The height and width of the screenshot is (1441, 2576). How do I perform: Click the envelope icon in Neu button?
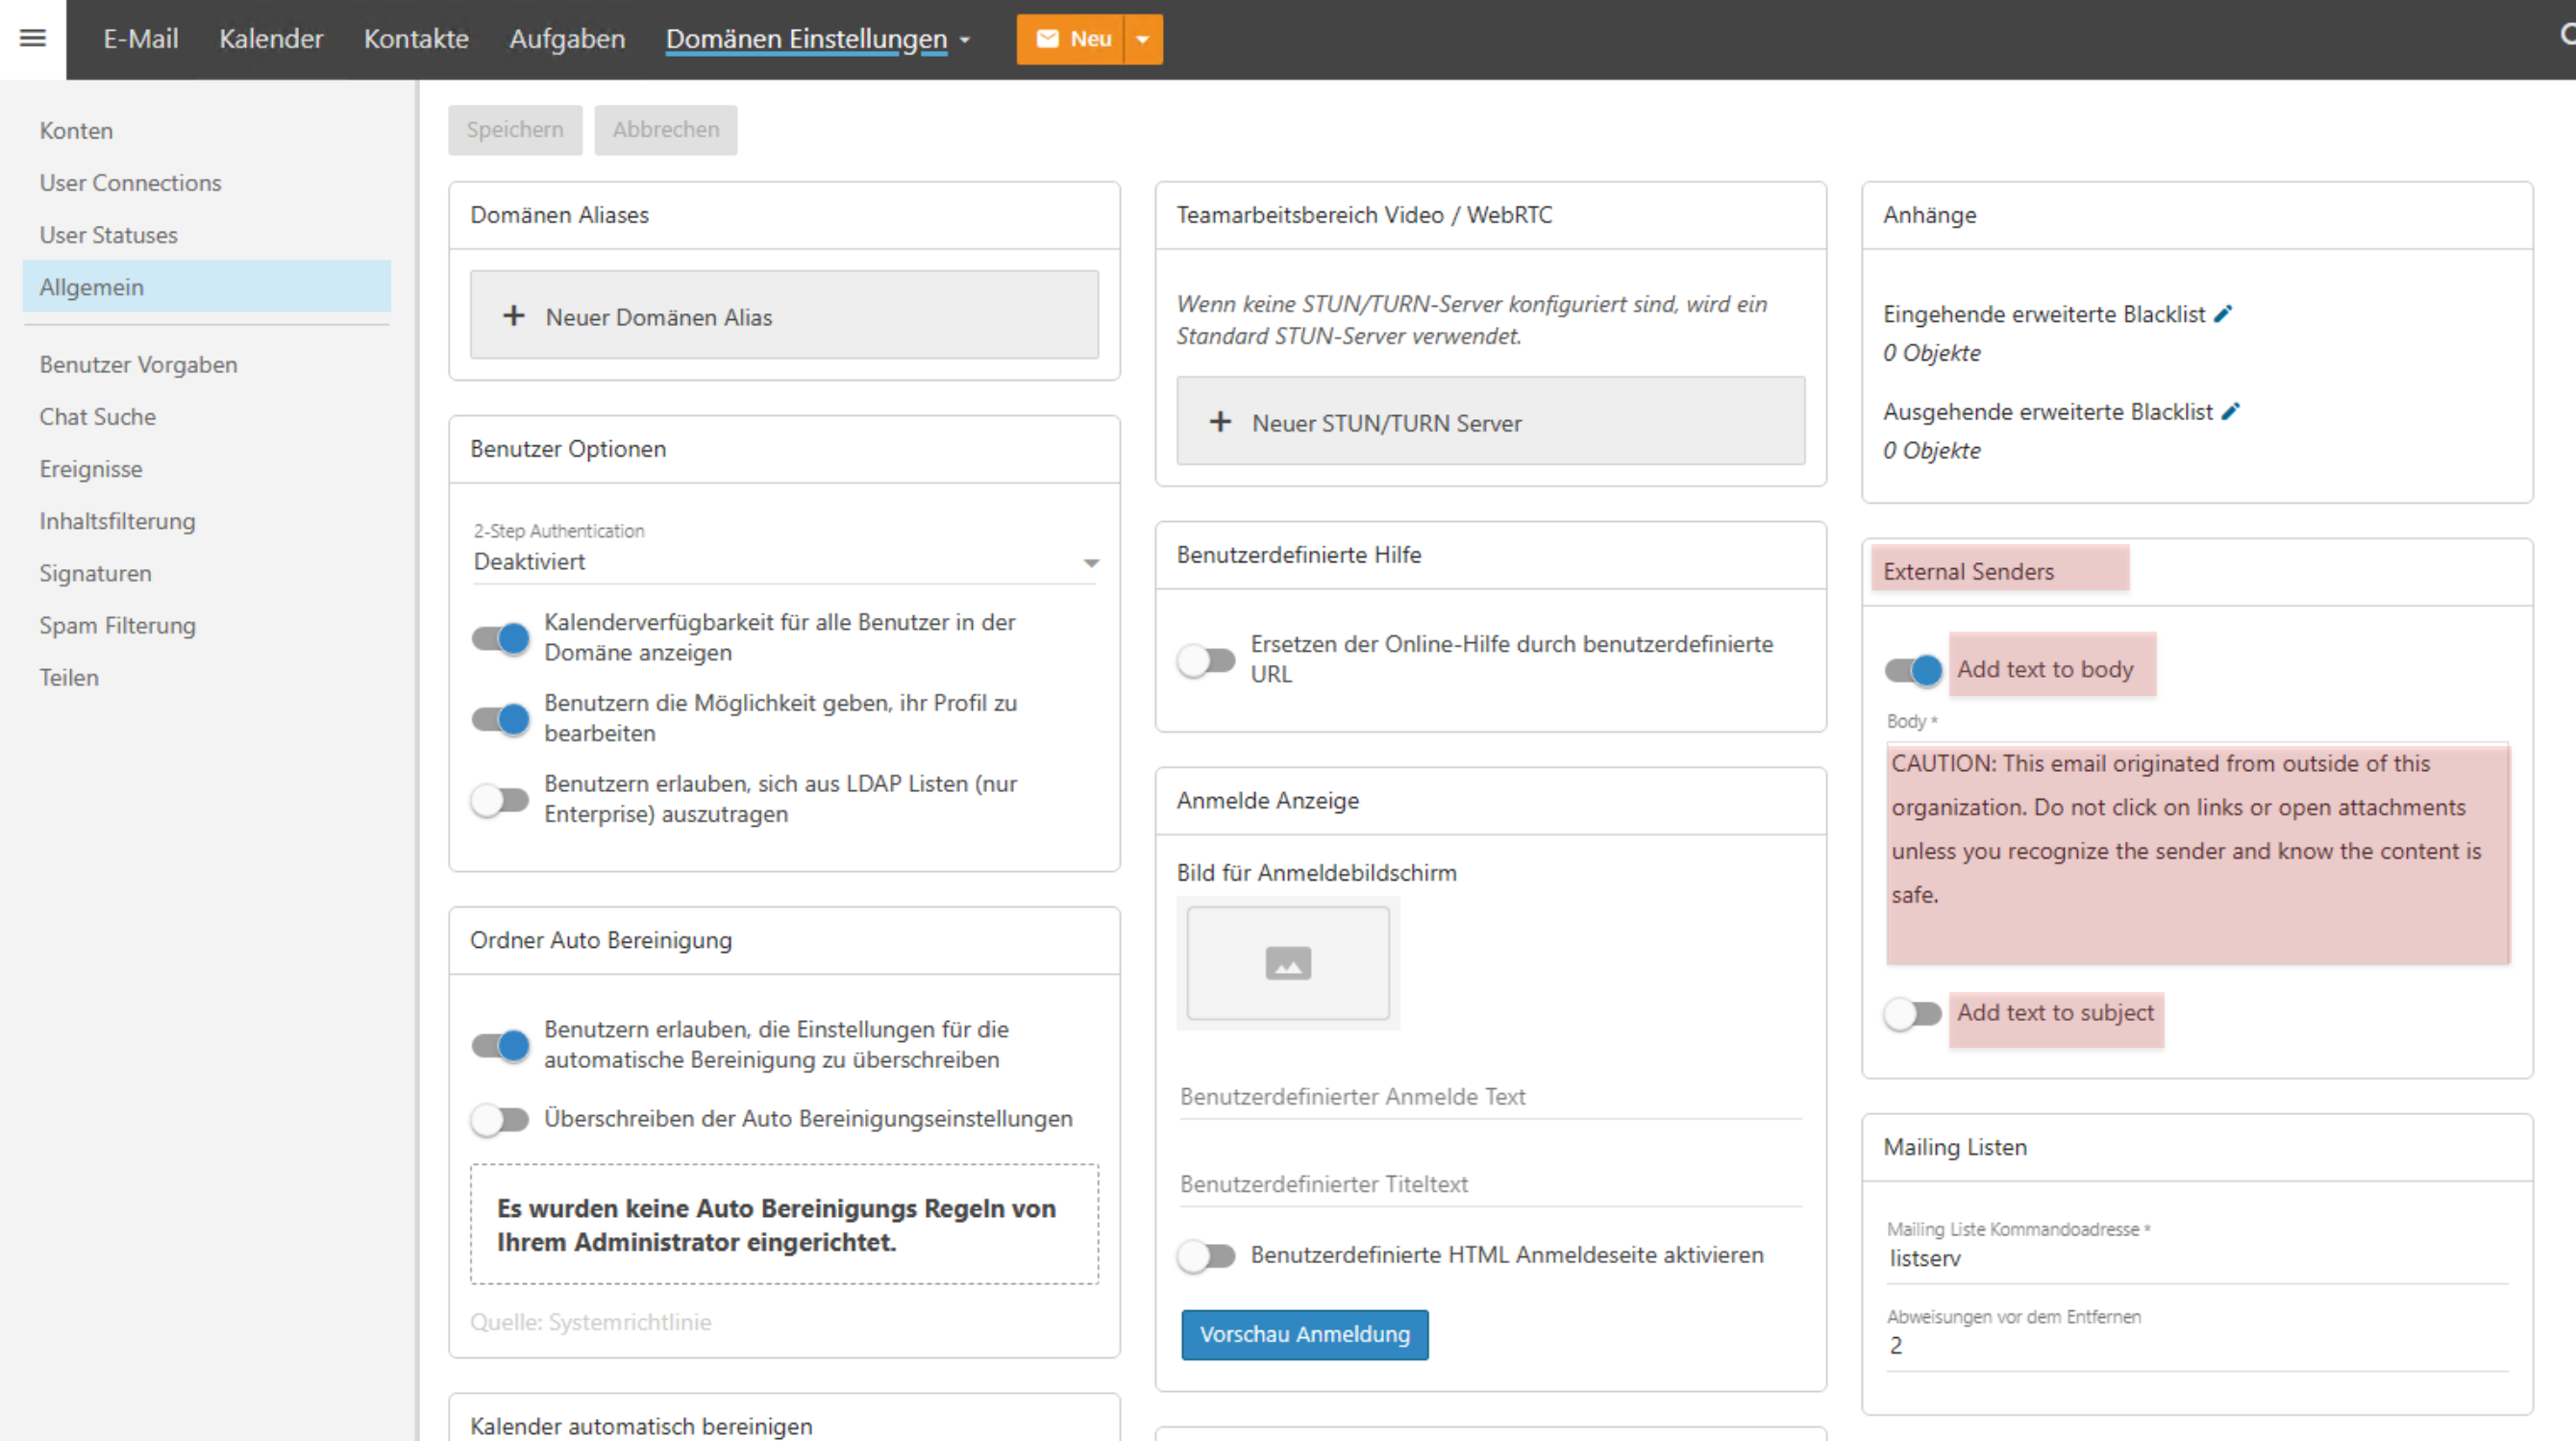click(1047, 39)
